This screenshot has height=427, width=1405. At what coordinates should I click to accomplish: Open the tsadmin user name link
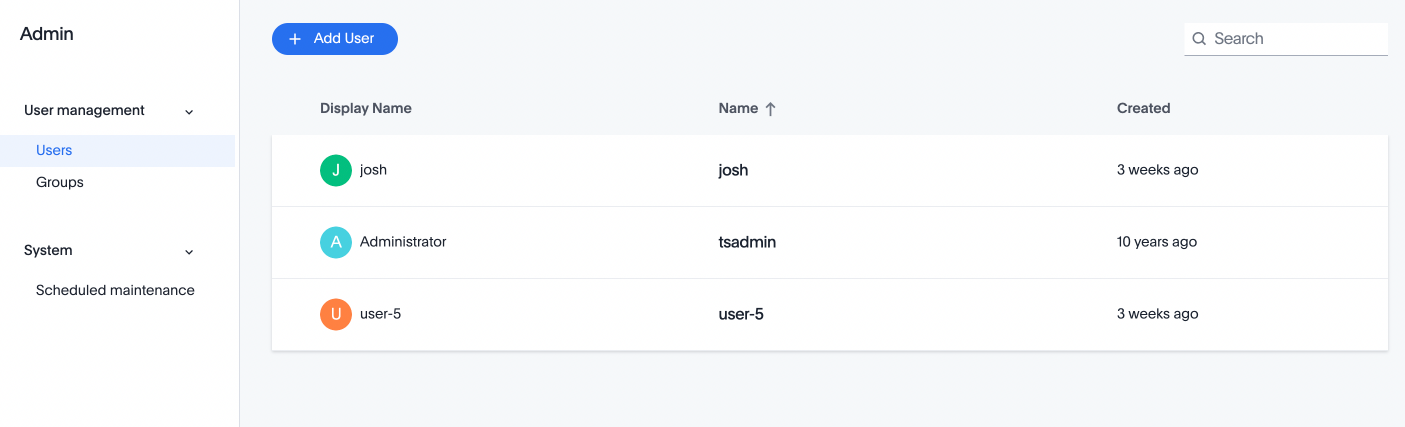(x=747, y=242)
